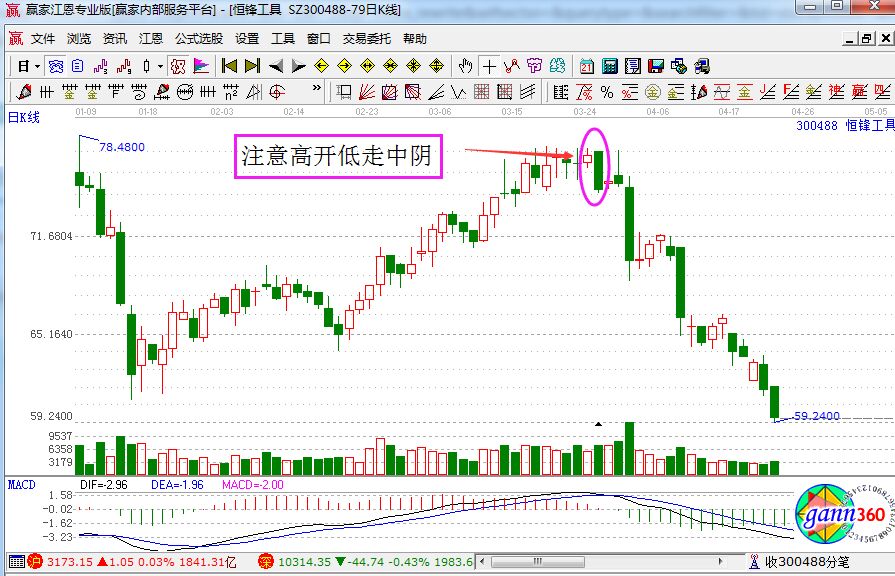Expand the 日 period dropdown arrow
The width and height of the screenshot is (895, 576).
[37, 66]
